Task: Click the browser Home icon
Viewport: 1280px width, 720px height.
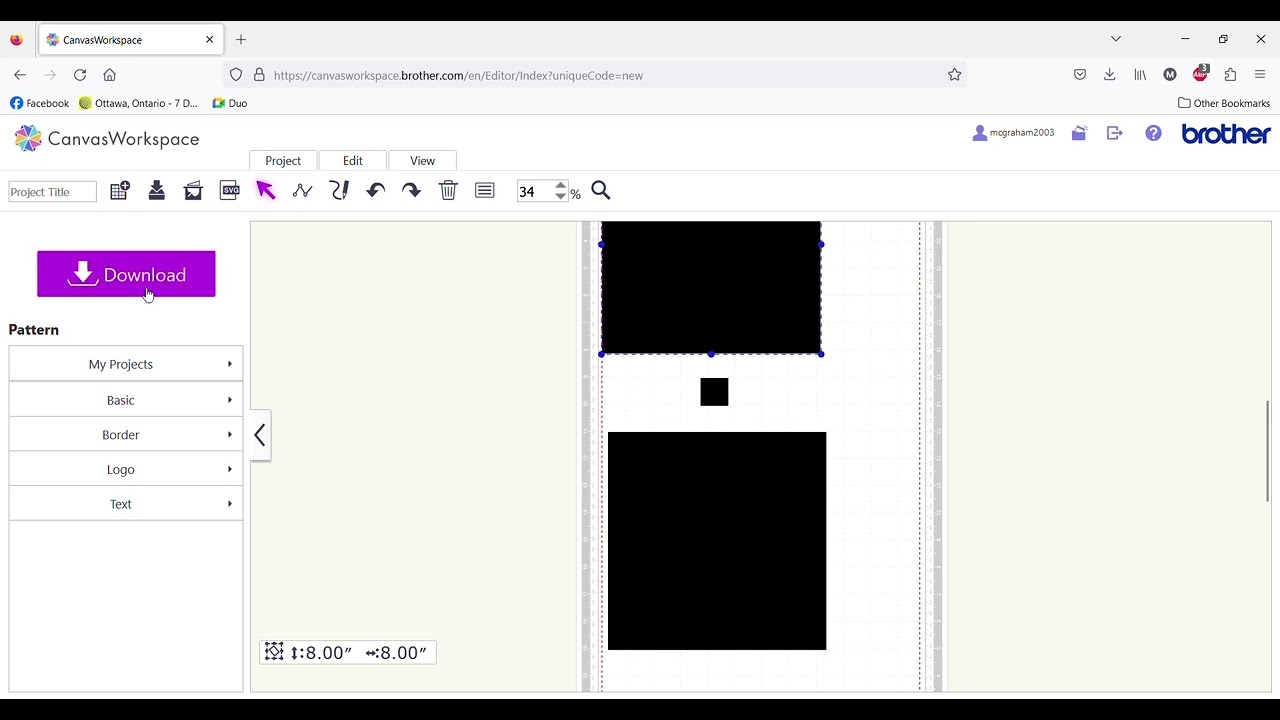Action: 110,75
